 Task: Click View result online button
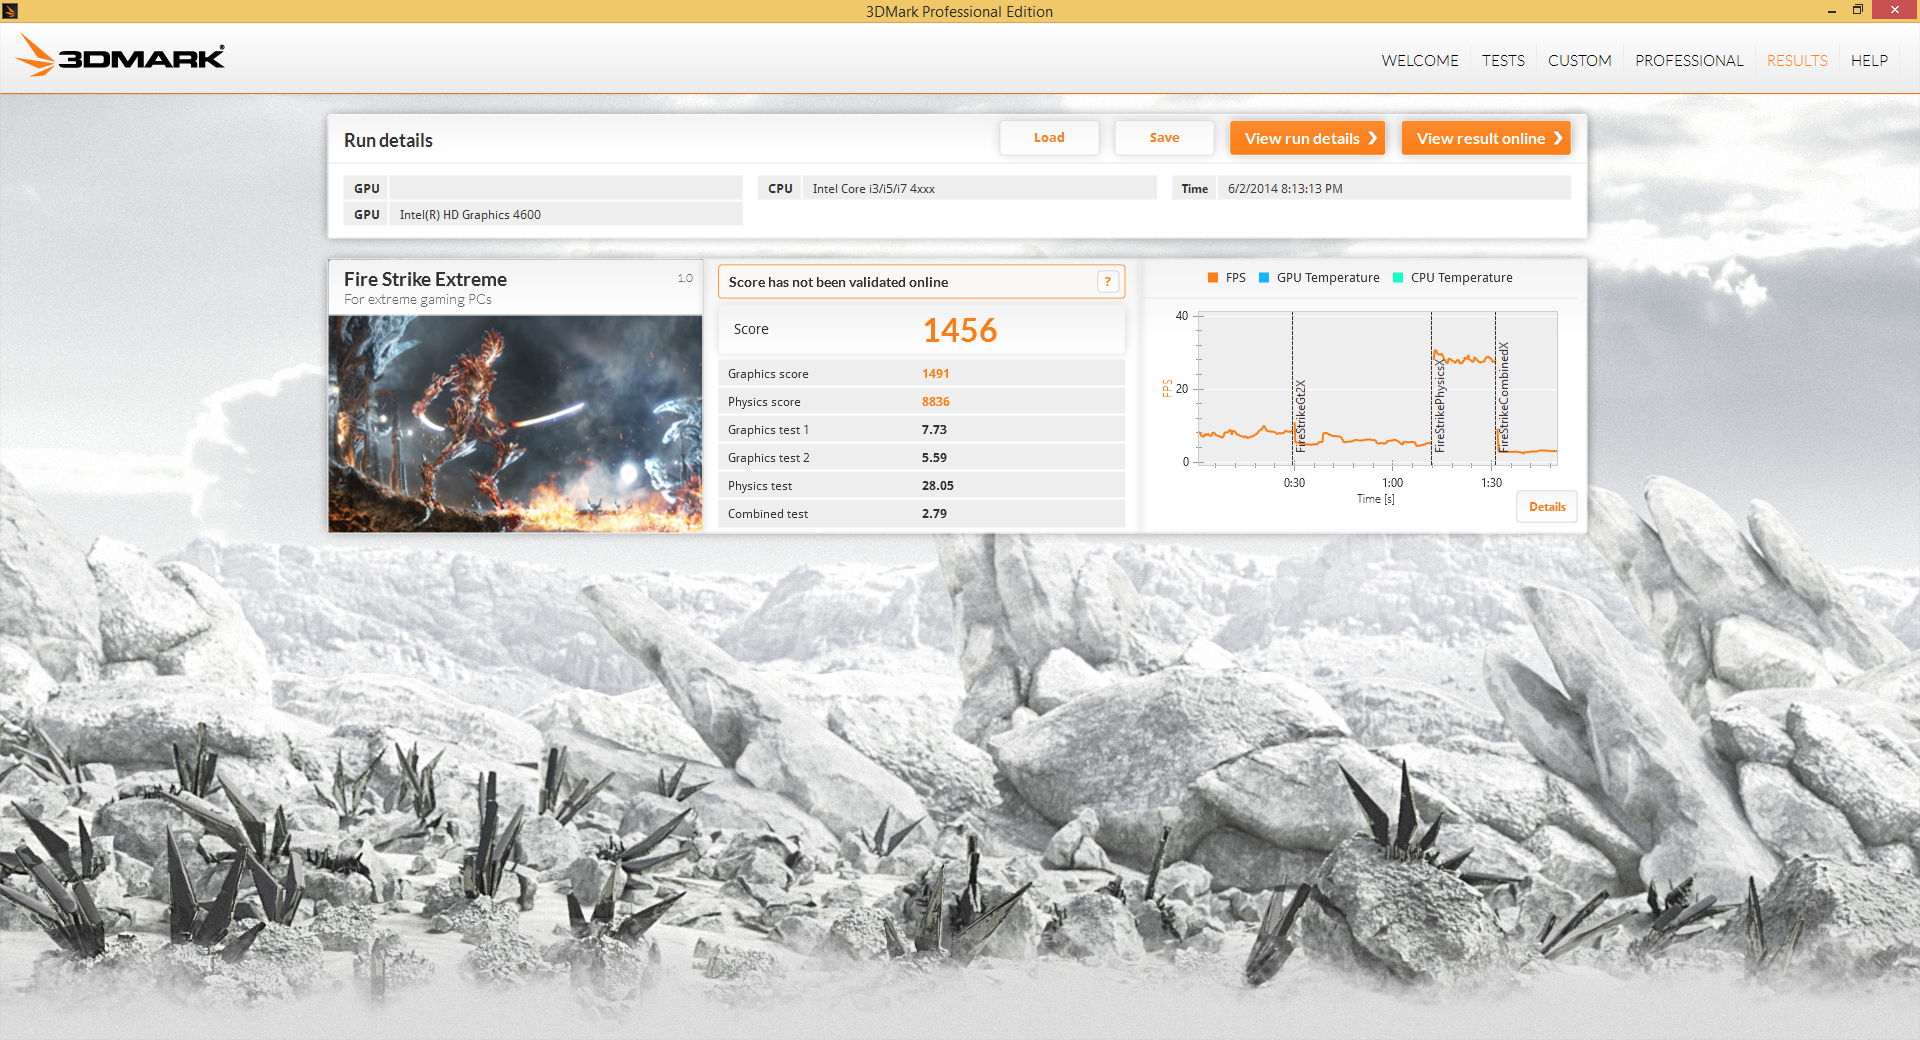tap(1486, 138)
